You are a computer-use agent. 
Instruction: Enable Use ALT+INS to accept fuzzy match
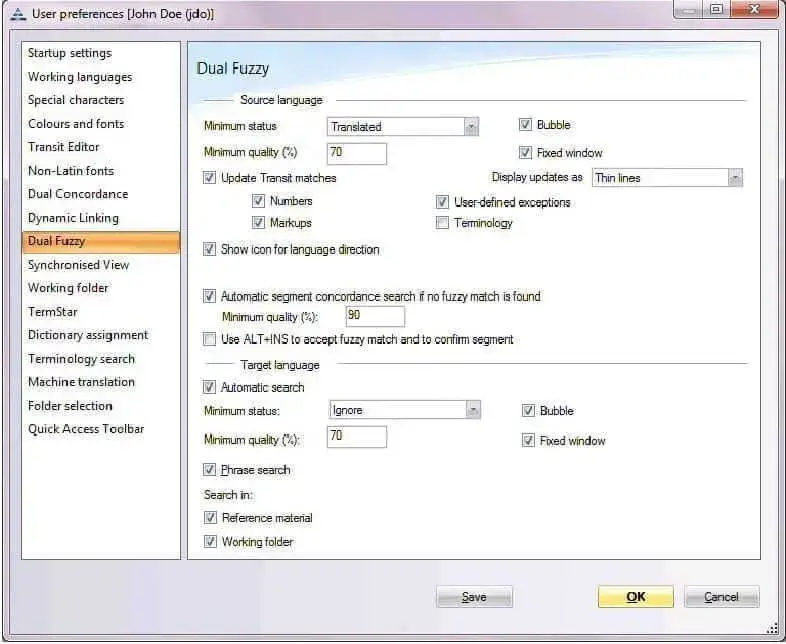pyautogui.click(x=209, y=339)
